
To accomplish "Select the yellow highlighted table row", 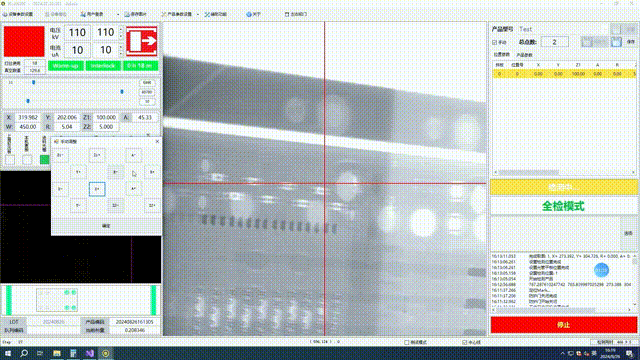I will (x=564, y=74).
